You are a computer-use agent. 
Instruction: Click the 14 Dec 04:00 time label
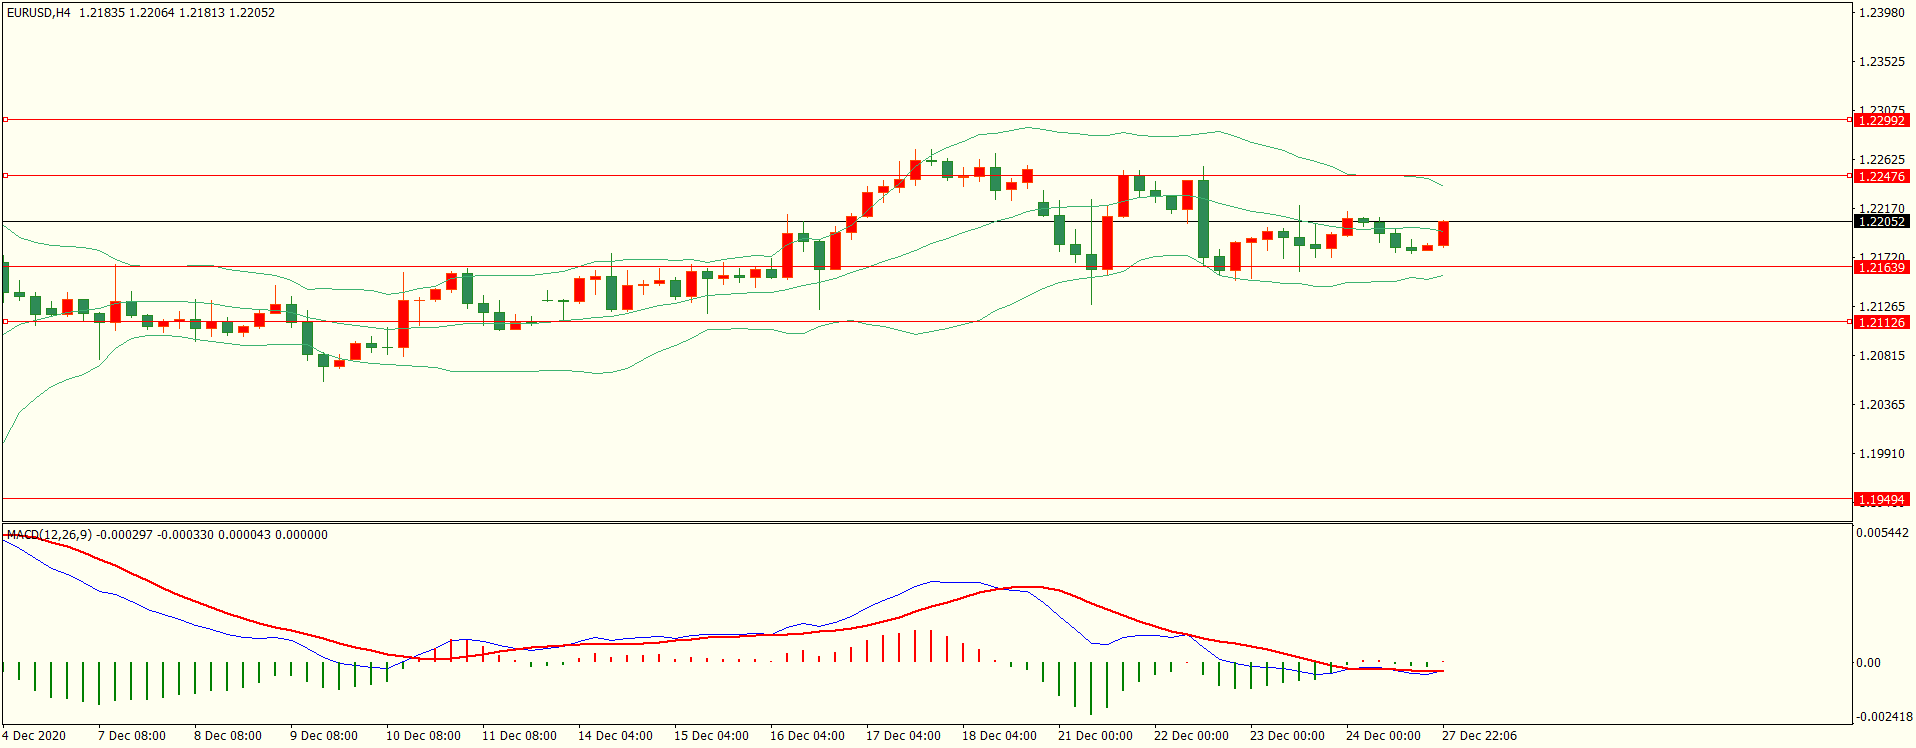615,736
